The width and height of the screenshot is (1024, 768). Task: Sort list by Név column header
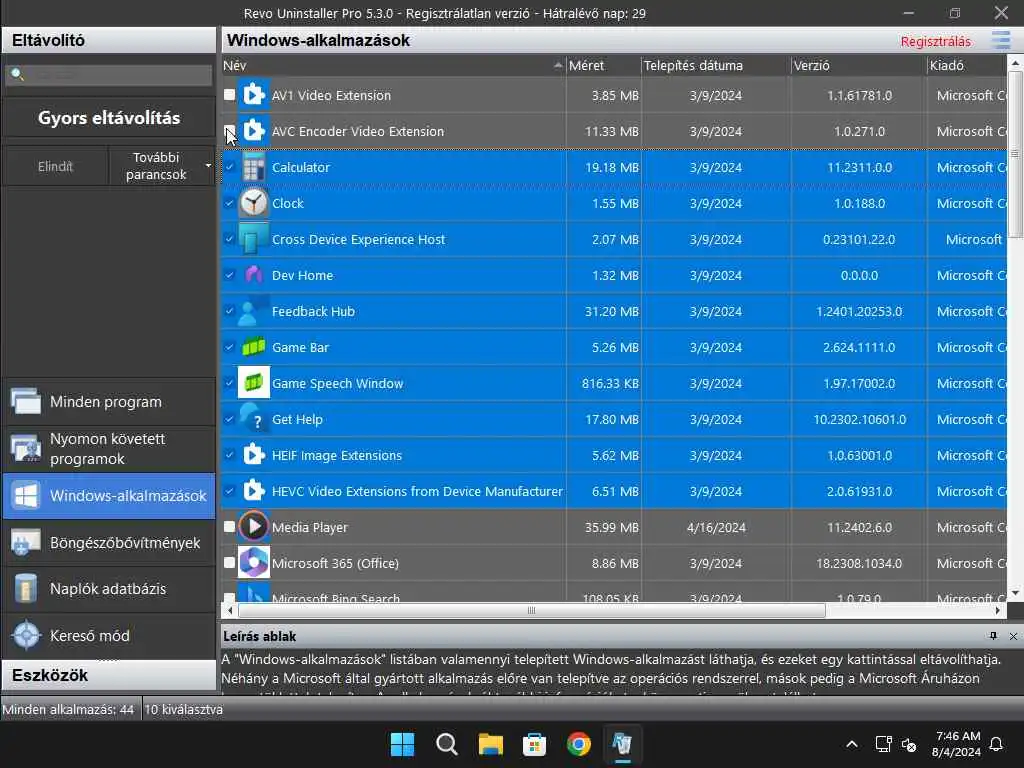coord(392,65)
